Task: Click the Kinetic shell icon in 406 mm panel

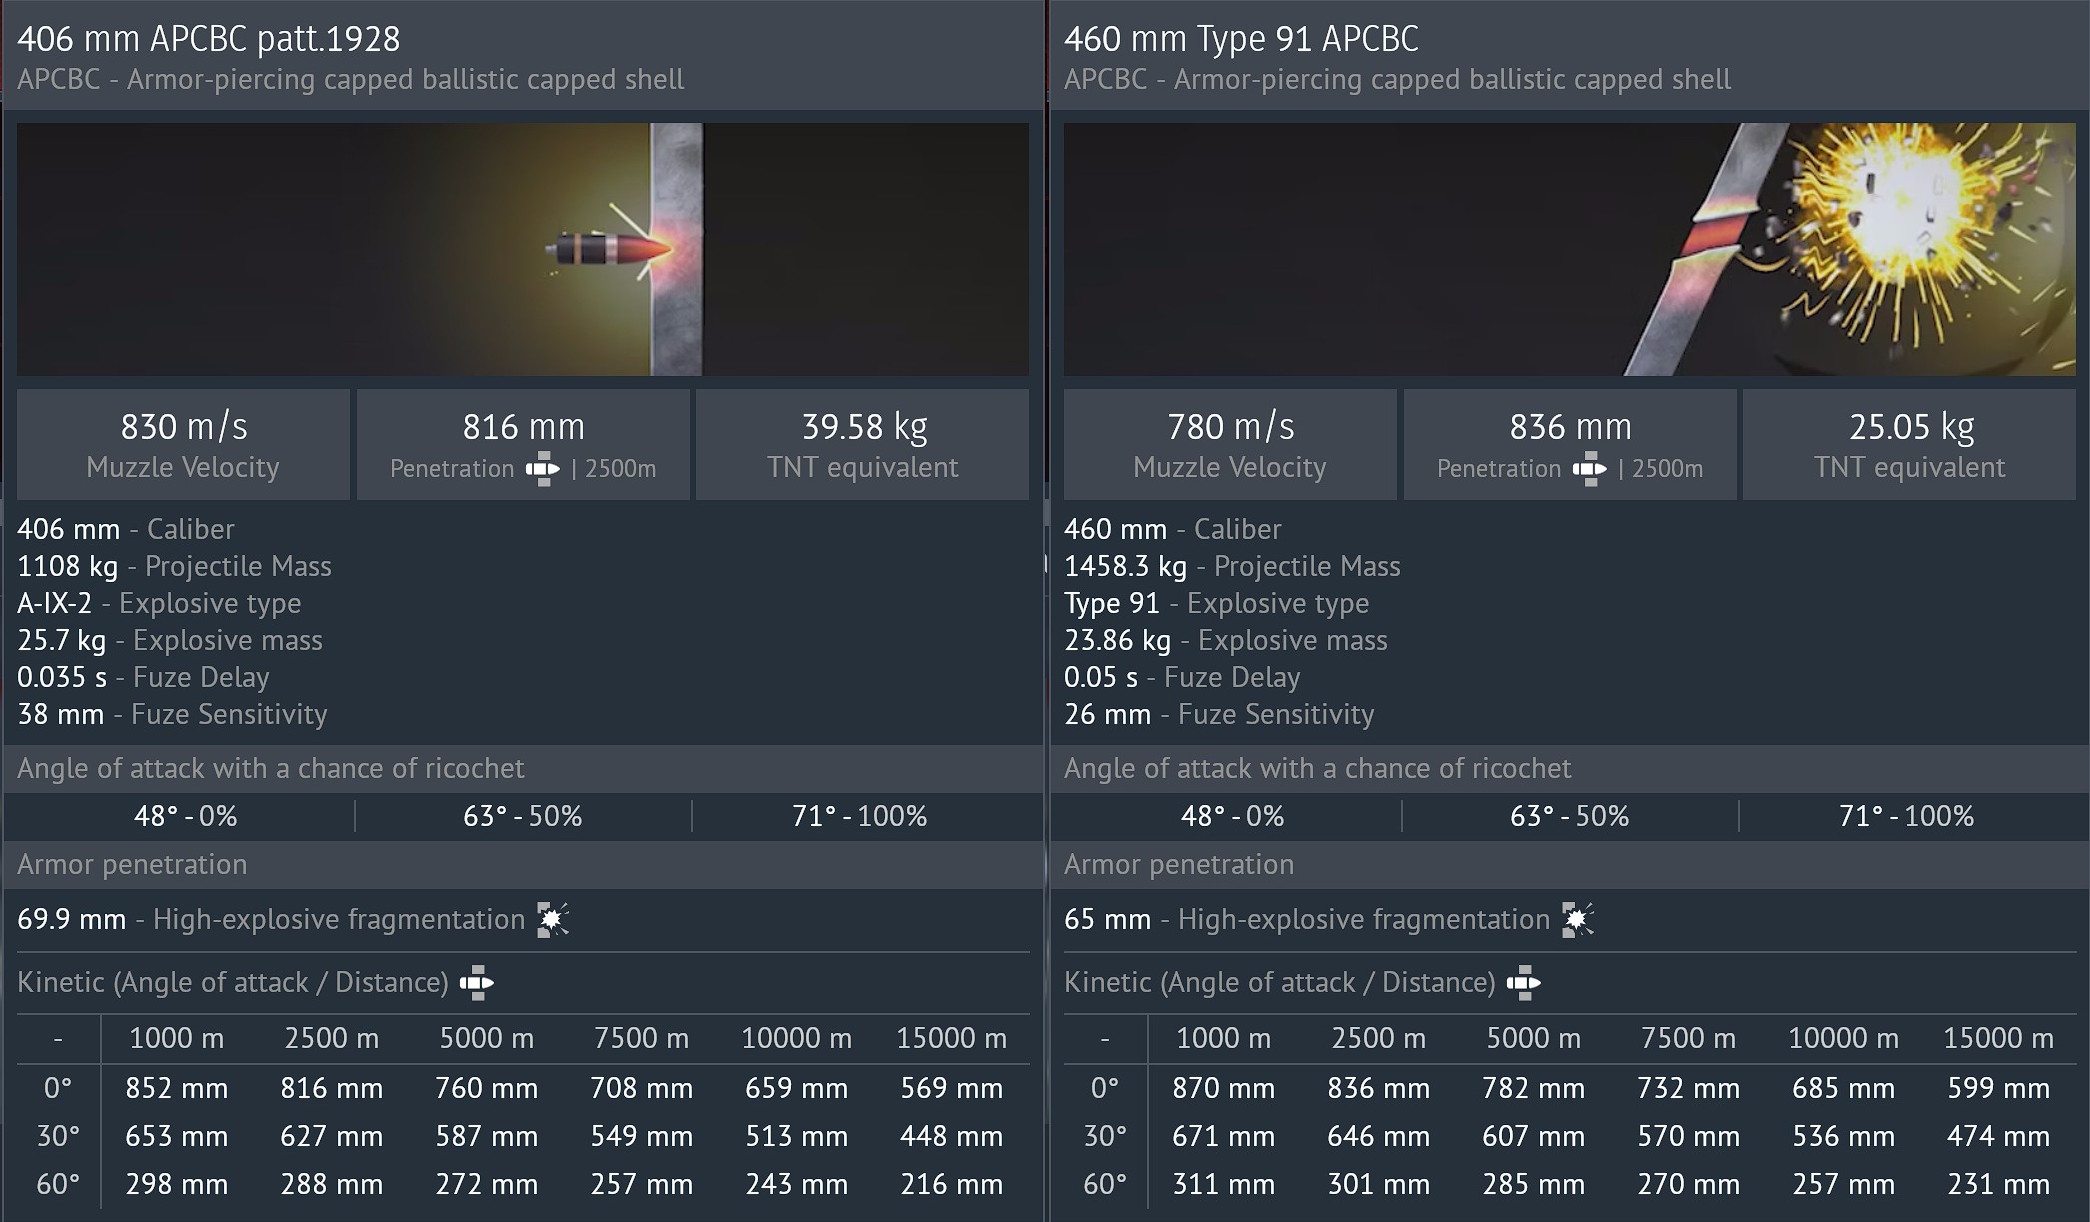Action: click(476, 982)
